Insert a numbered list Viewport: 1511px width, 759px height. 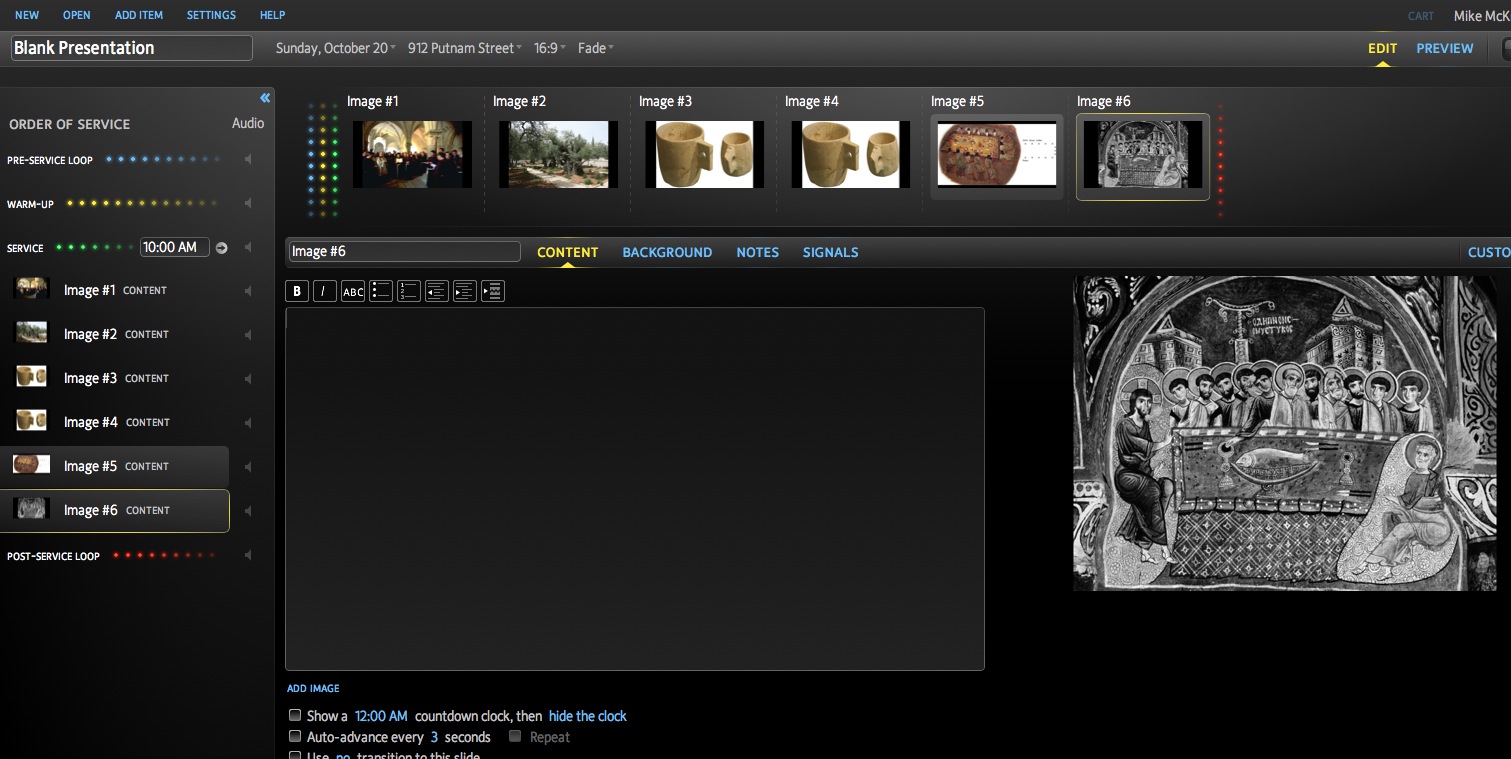(409, 291)
